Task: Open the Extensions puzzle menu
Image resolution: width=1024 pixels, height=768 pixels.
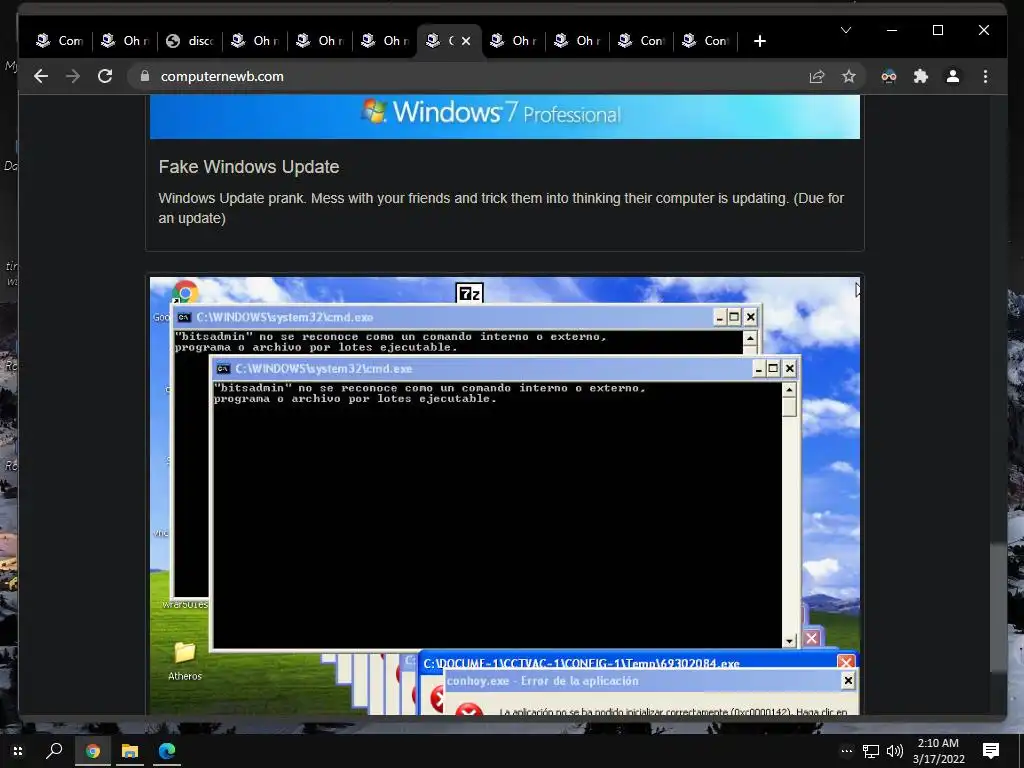Action: pos(921,76)
